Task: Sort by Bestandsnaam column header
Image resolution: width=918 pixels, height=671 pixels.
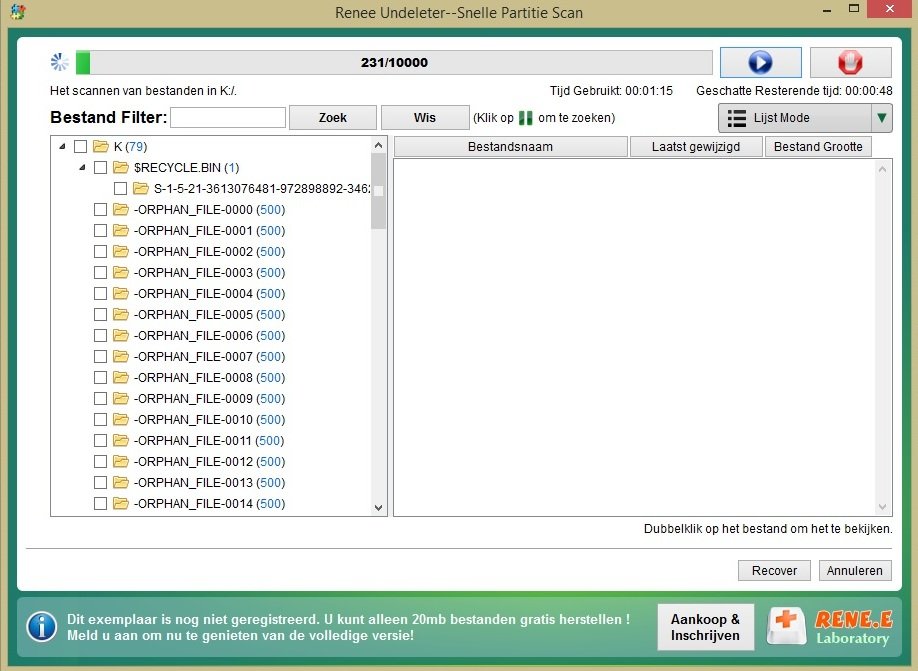Action: pos(510,147)
